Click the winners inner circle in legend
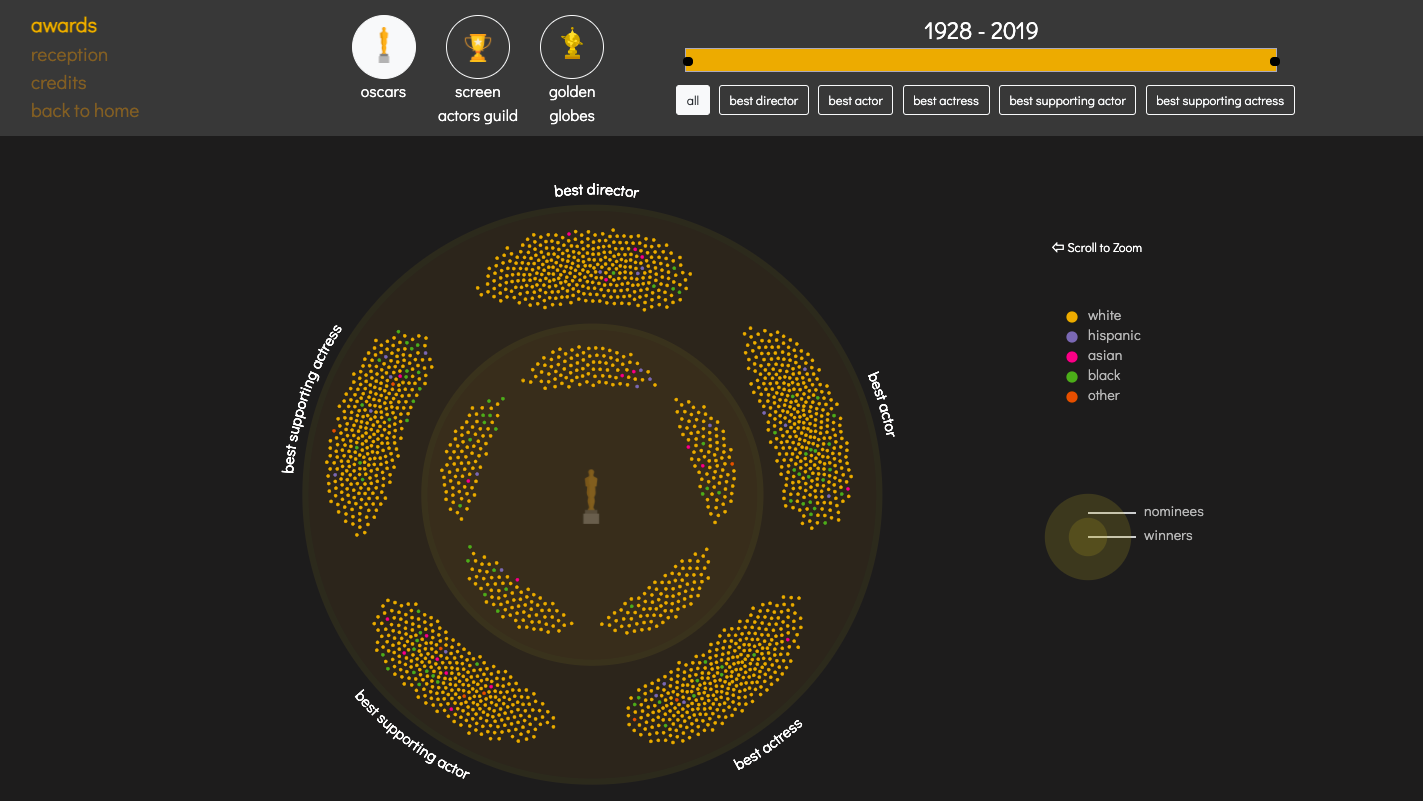Image resolution: width=1423 pixels, height=801 pixels. tap(1087, 537)
